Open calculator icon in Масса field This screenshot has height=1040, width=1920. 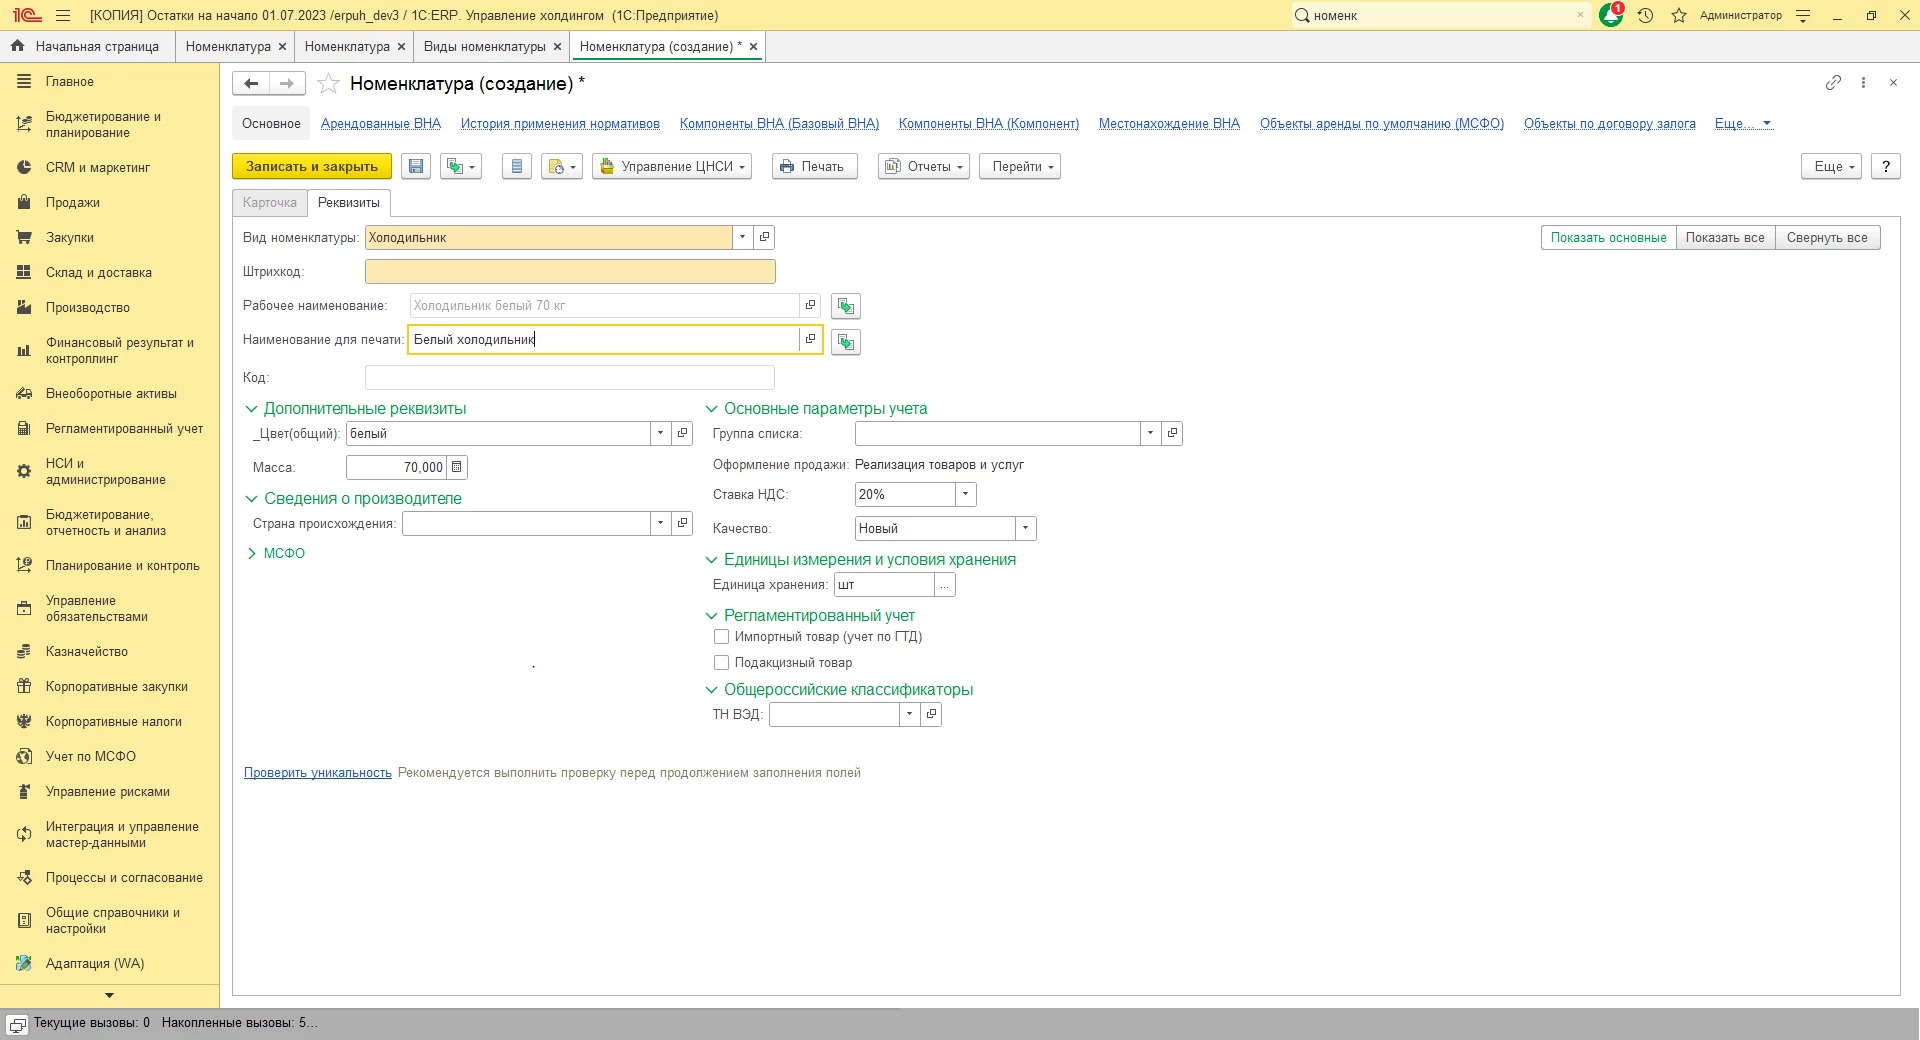pos(457,467)
